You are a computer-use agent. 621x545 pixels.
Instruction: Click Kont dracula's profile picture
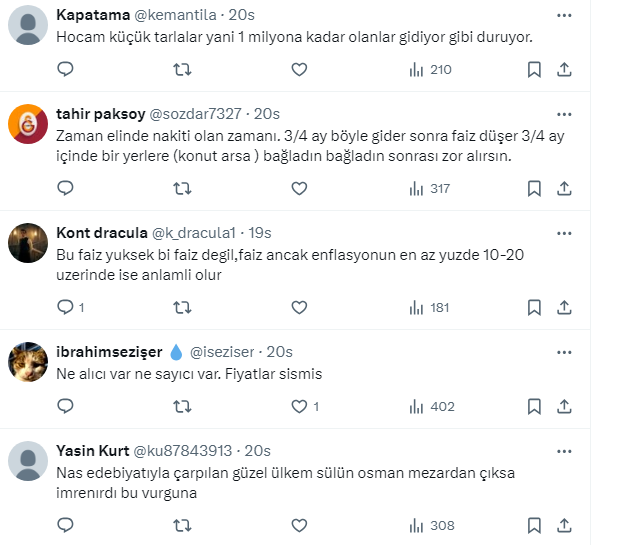(28, 243)
